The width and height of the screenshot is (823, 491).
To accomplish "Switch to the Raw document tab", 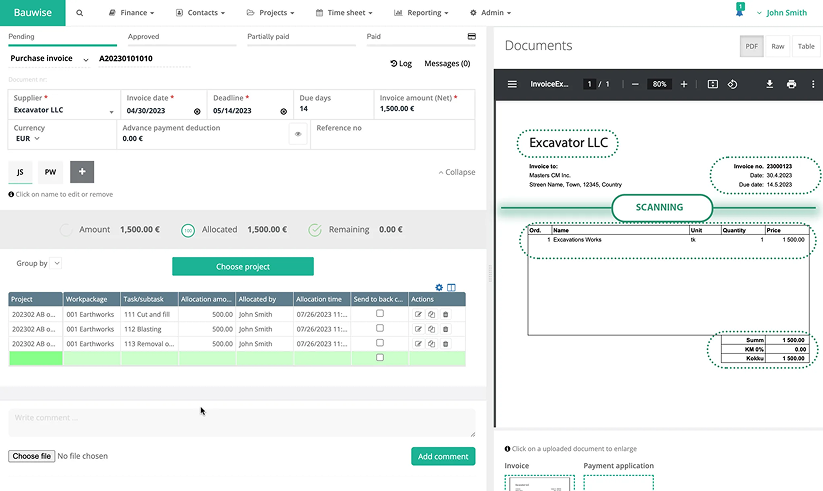I will click(777, 46).
